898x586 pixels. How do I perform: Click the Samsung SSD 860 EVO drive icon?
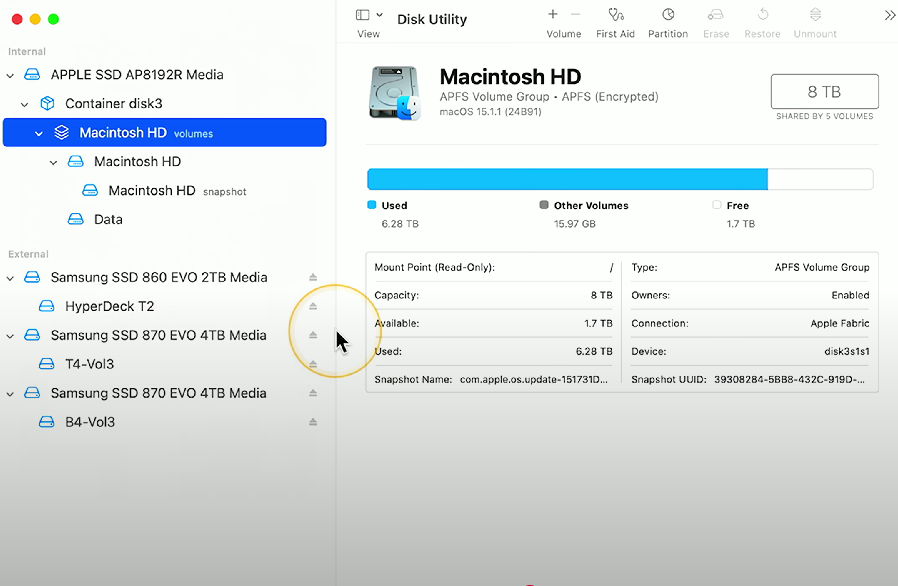[32, 277]
